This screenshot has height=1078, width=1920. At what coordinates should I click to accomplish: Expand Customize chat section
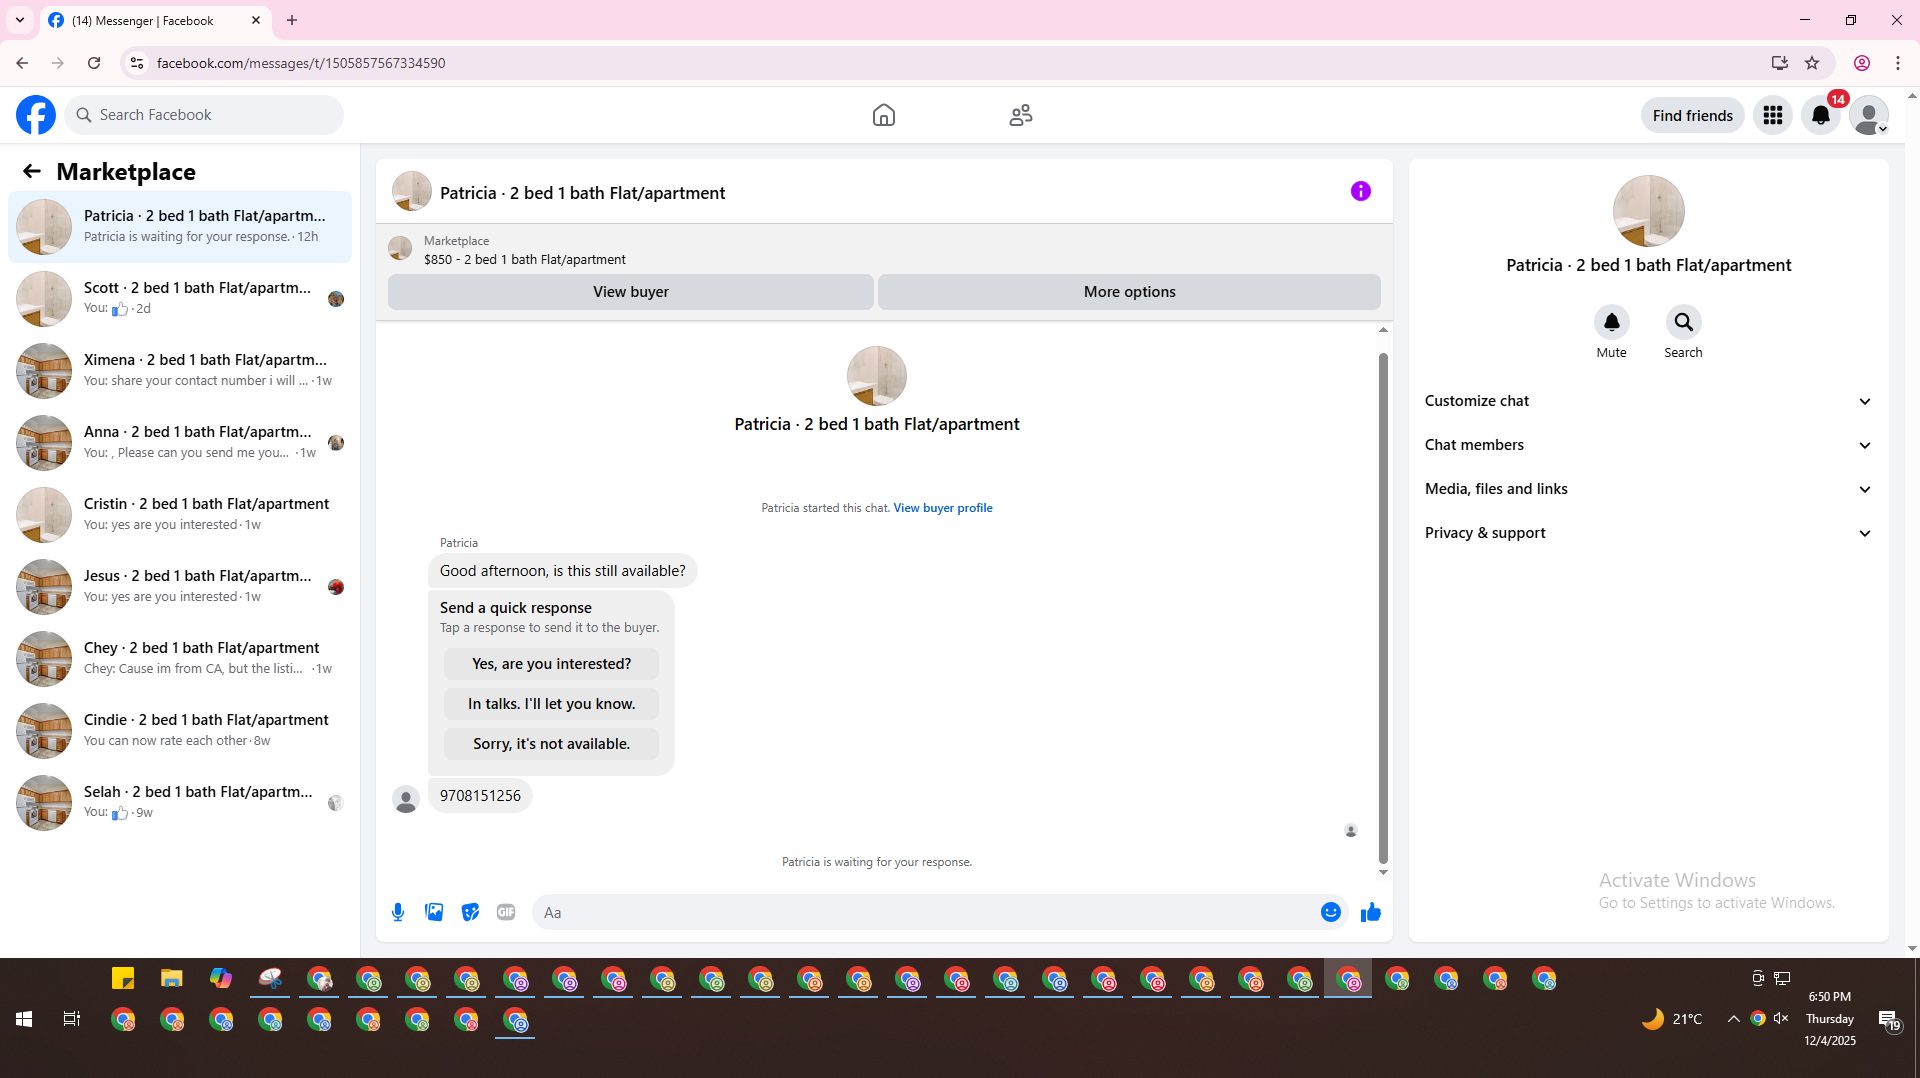[x=1648, y=401]
